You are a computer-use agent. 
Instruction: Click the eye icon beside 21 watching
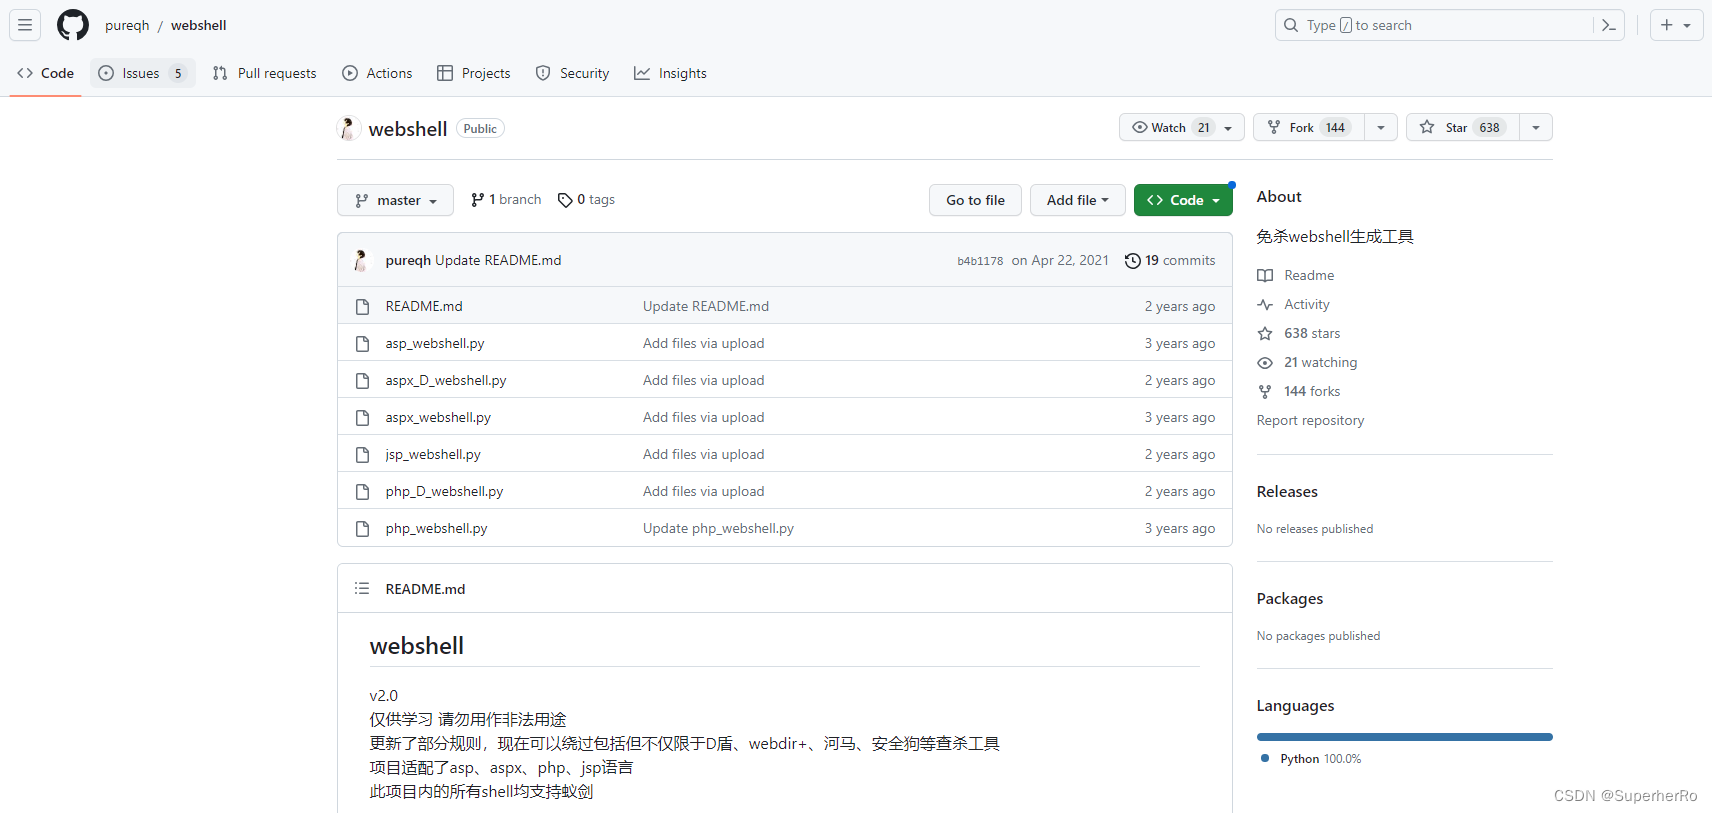click(x=1265, y=363)
